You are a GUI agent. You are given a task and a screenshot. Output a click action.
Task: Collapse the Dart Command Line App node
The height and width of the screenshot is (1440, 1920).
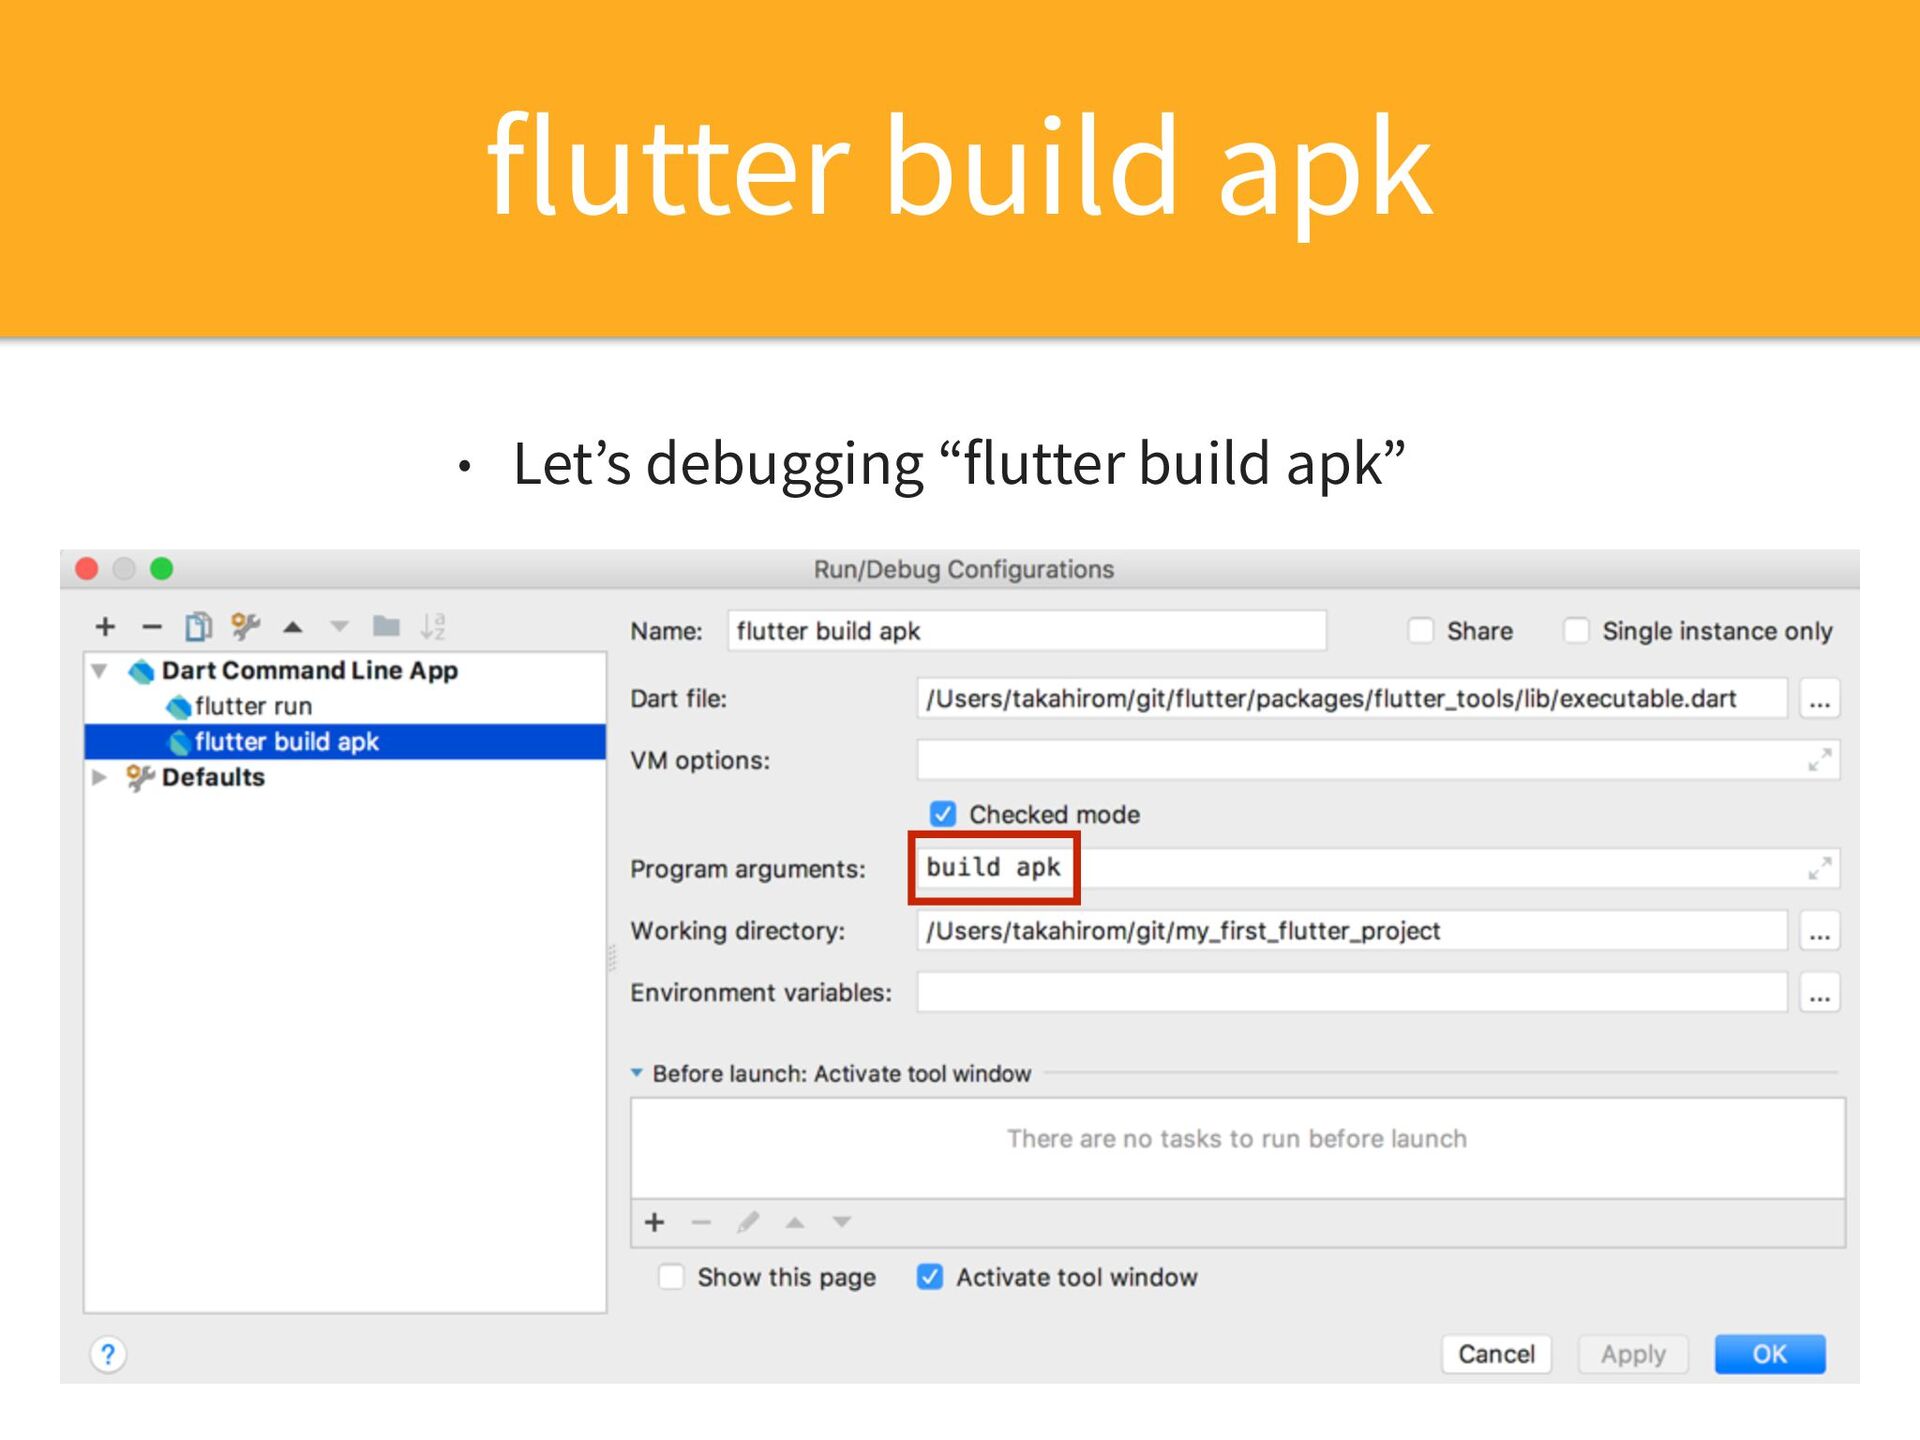pos(99,670)
